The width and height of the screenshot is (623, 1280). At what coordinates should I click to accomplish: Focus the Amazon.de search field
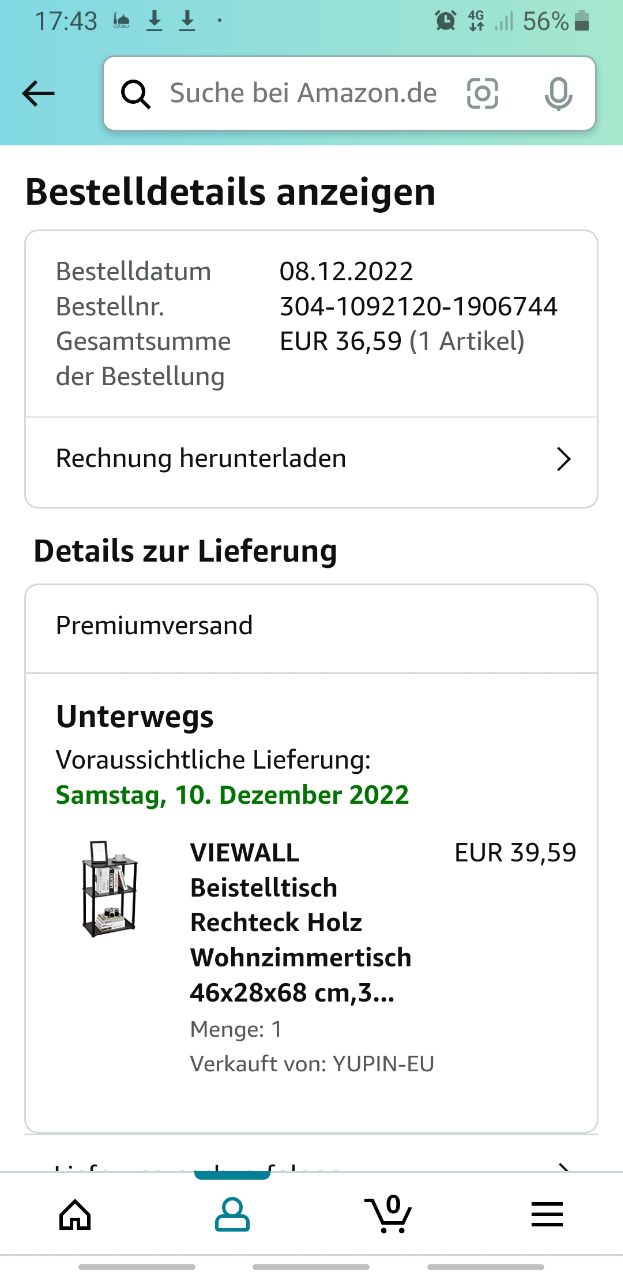point(303,94)
